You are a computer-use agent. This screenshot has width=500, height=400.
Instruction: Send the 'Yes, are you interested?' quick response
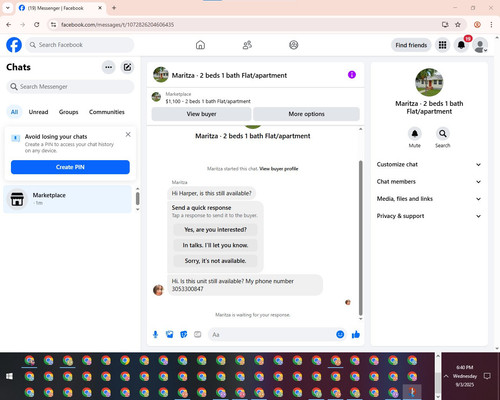[x=215, y=230]
